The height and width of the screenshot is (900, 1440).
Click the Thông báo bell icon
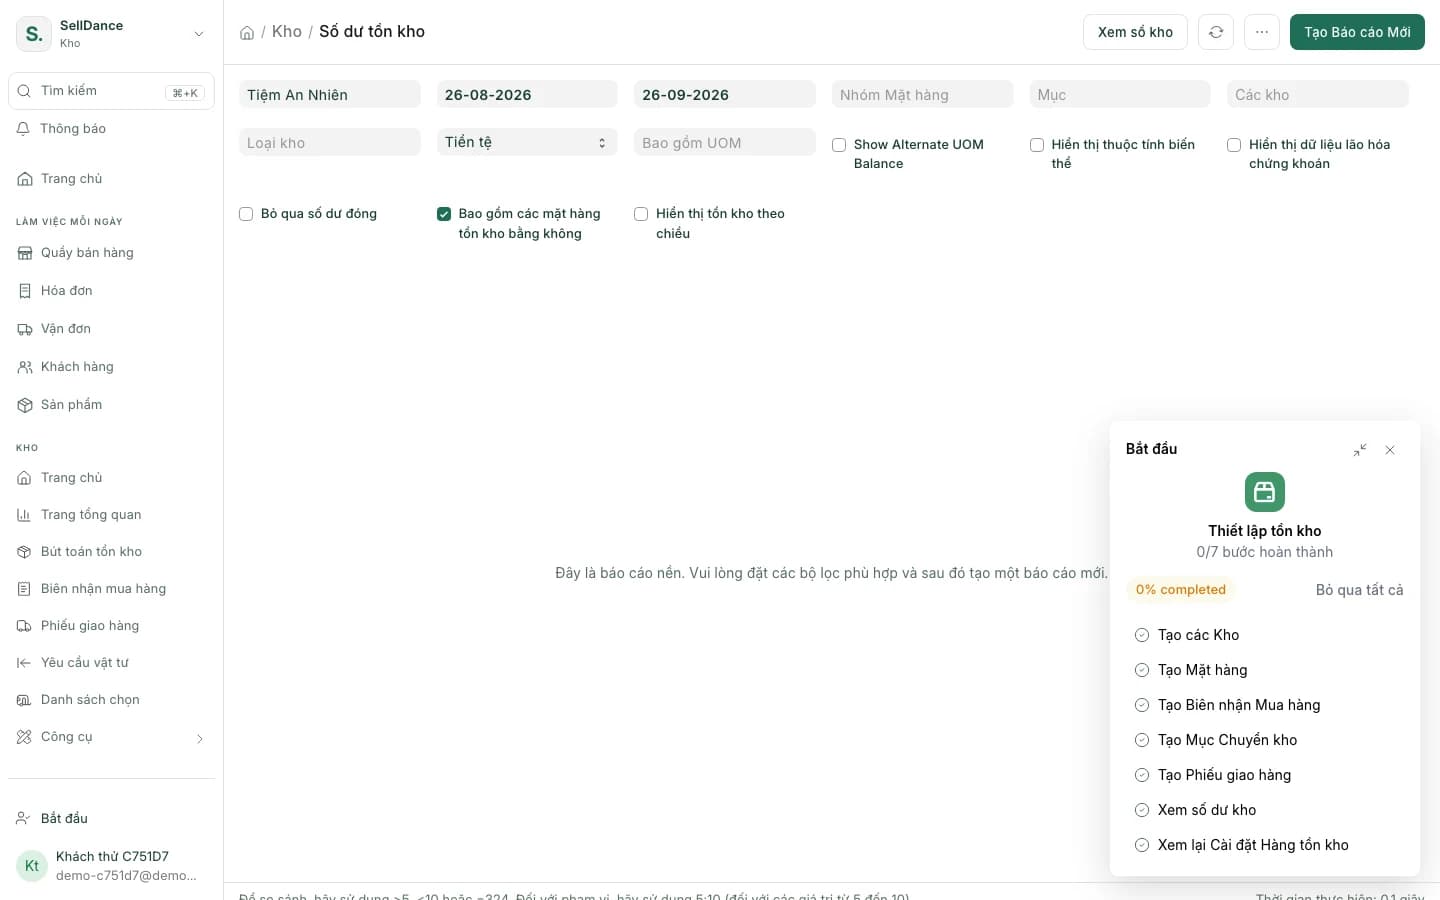24,129
